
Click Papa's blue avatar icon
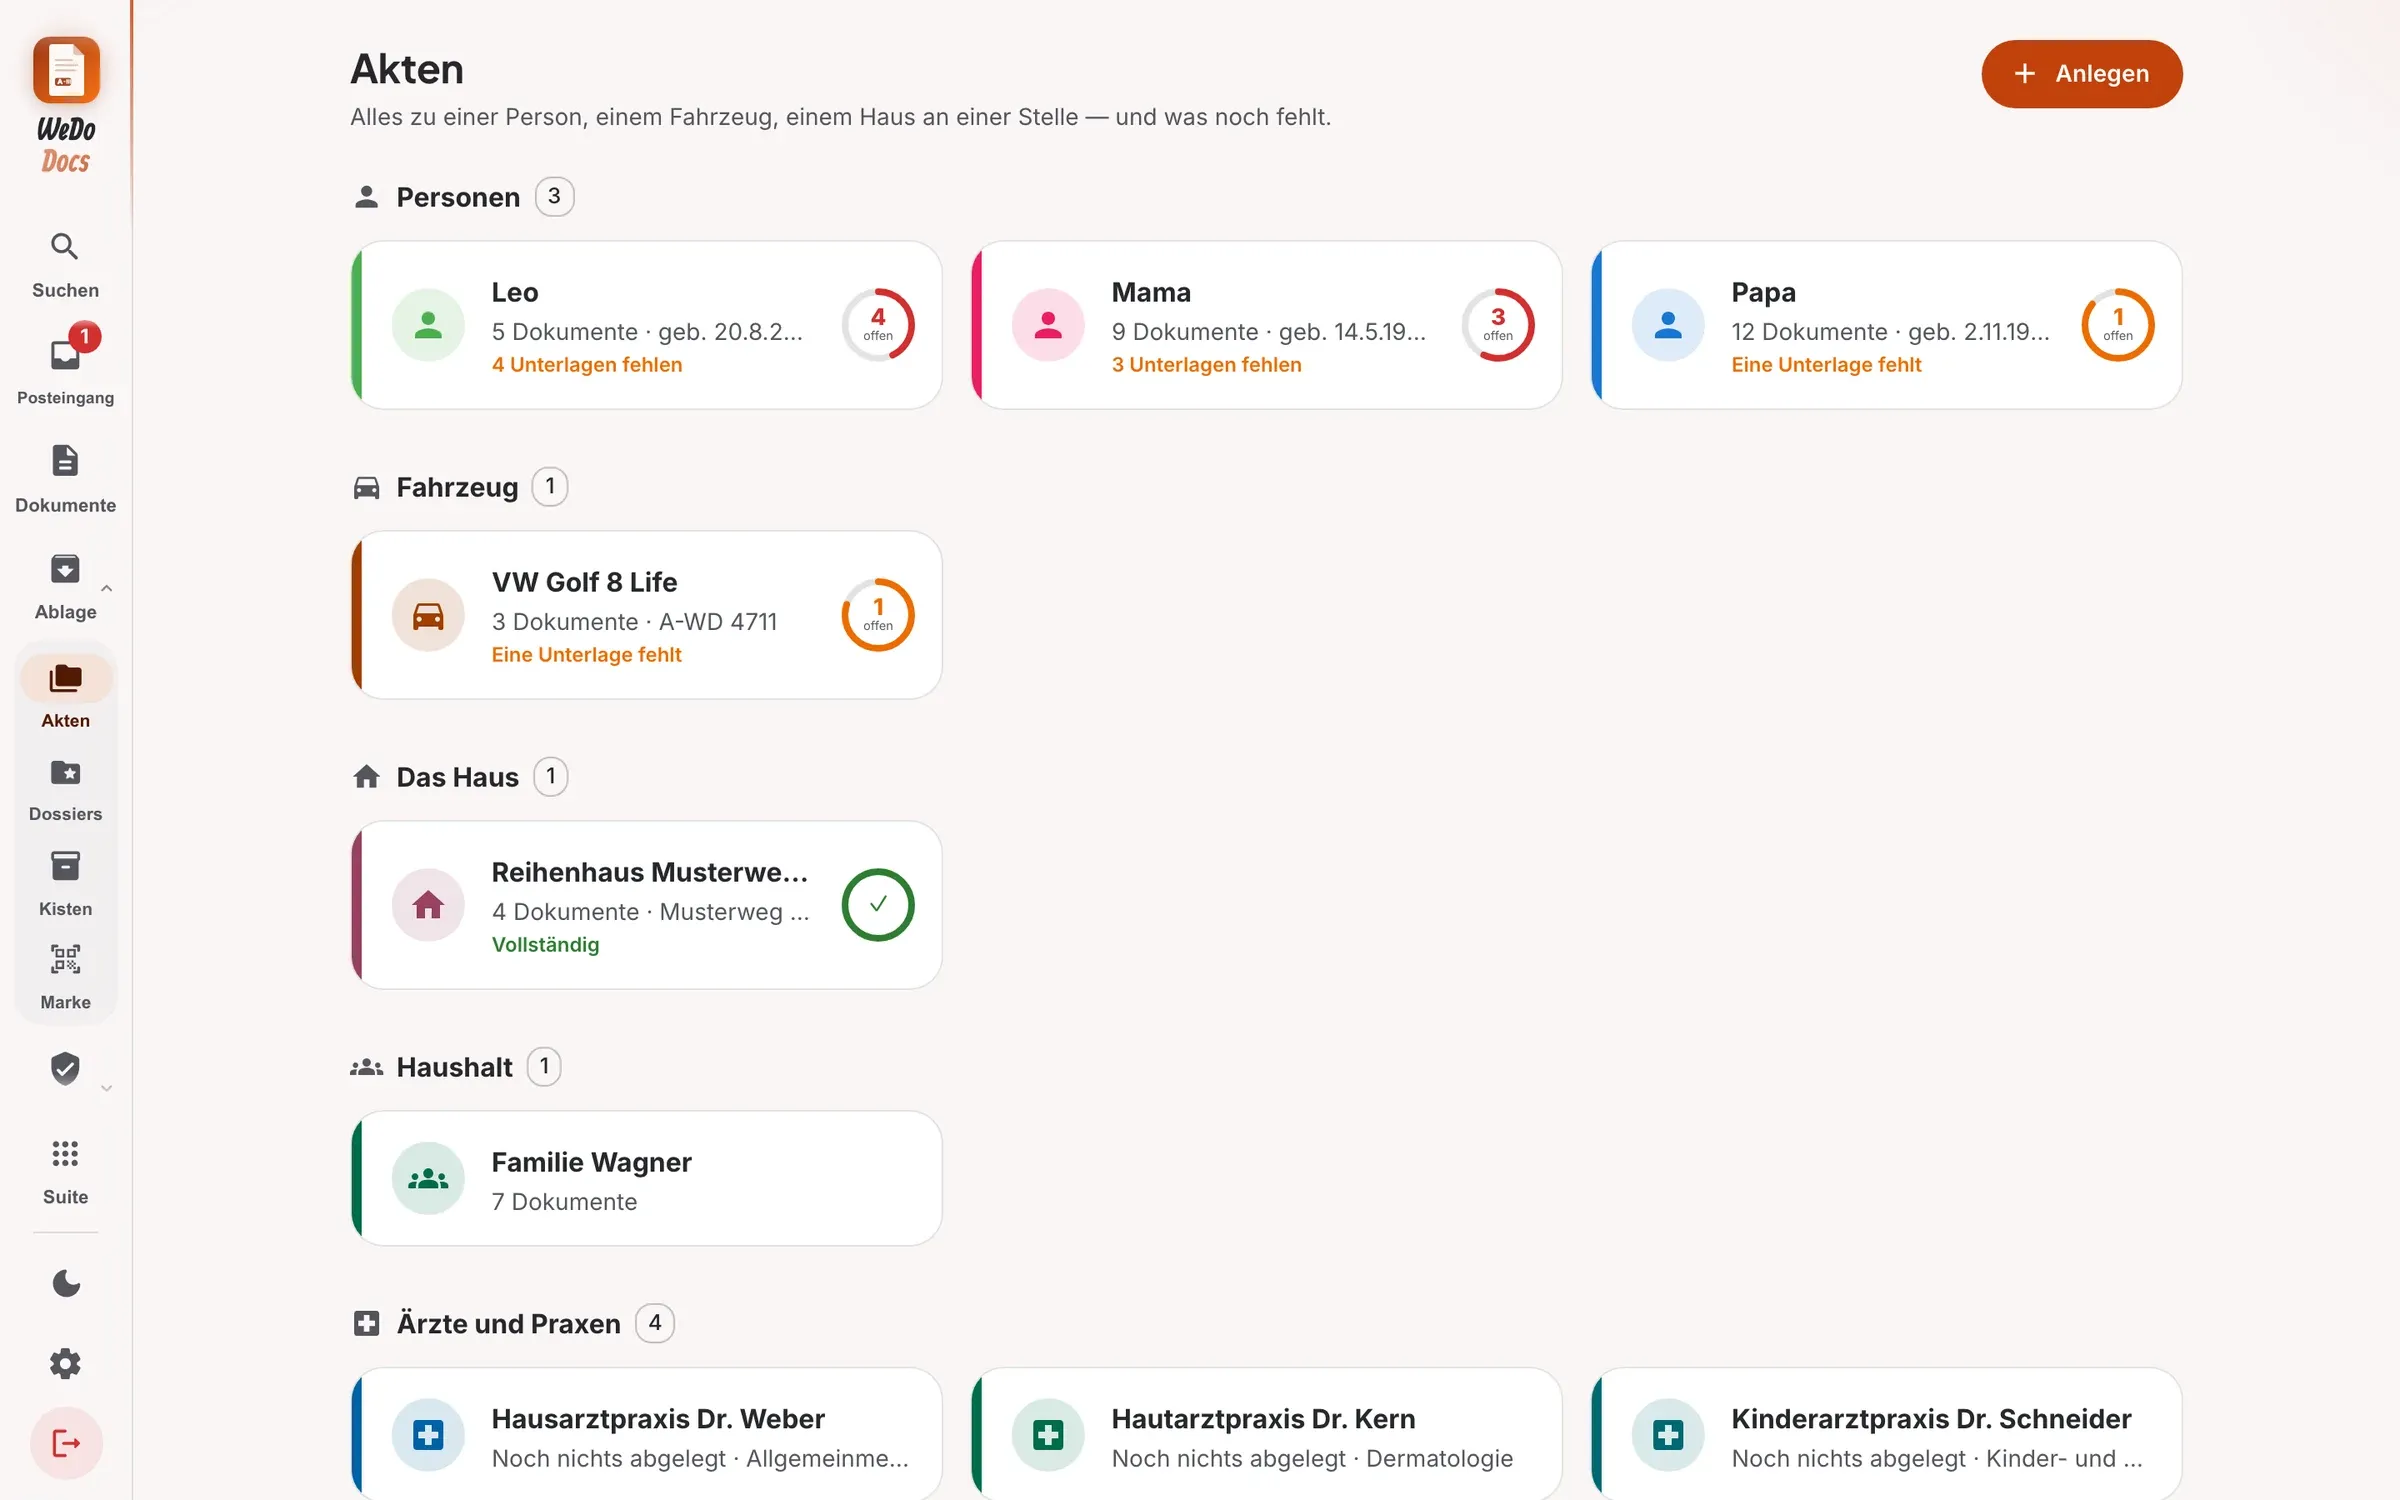pos(1668,325)
